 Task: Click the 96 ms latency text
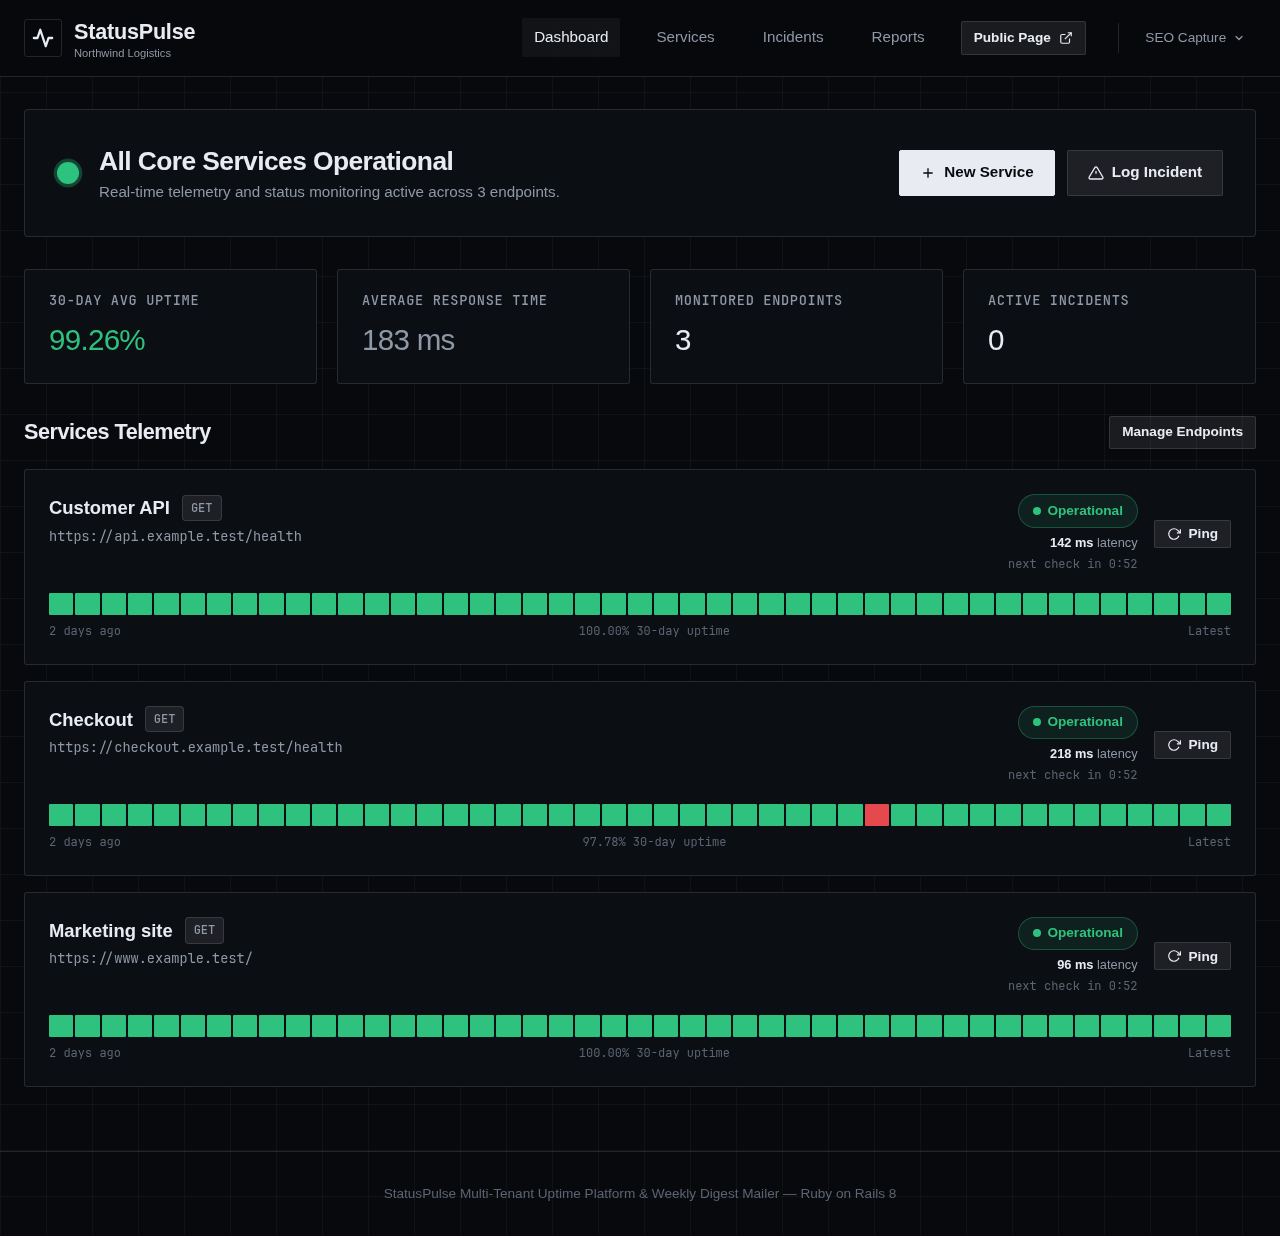(x=1097, y=965)
